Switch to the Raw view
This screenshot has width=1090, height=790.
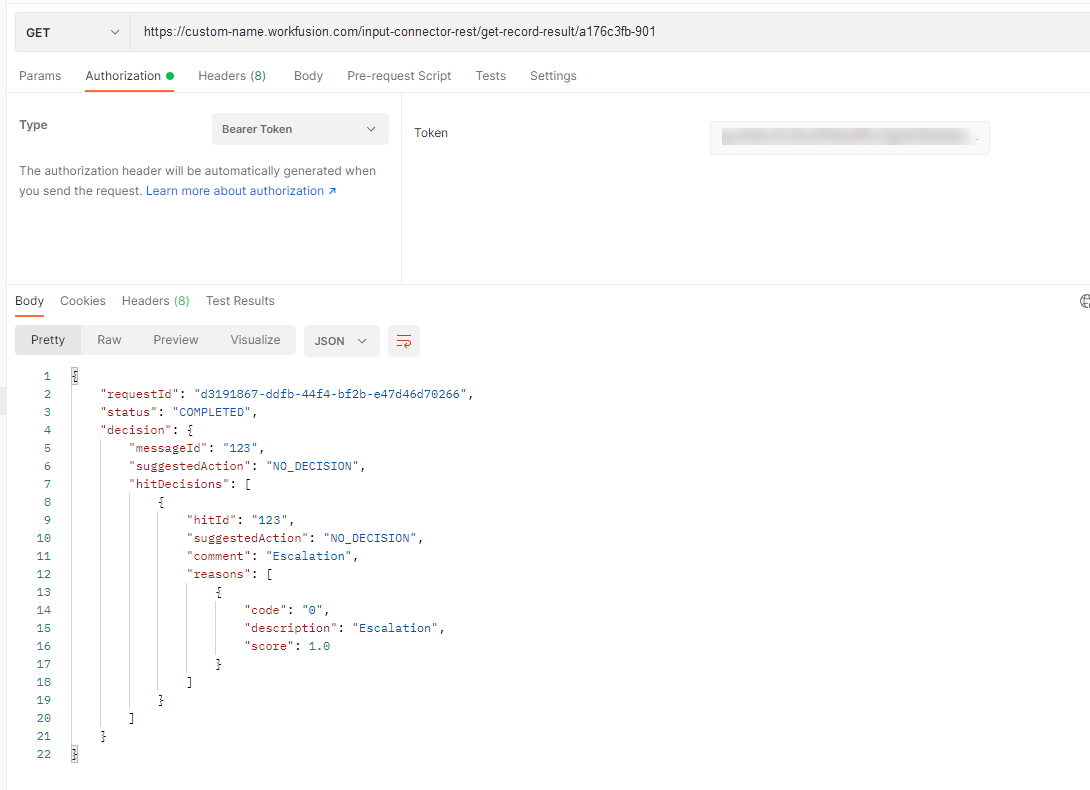click(109, 340)
